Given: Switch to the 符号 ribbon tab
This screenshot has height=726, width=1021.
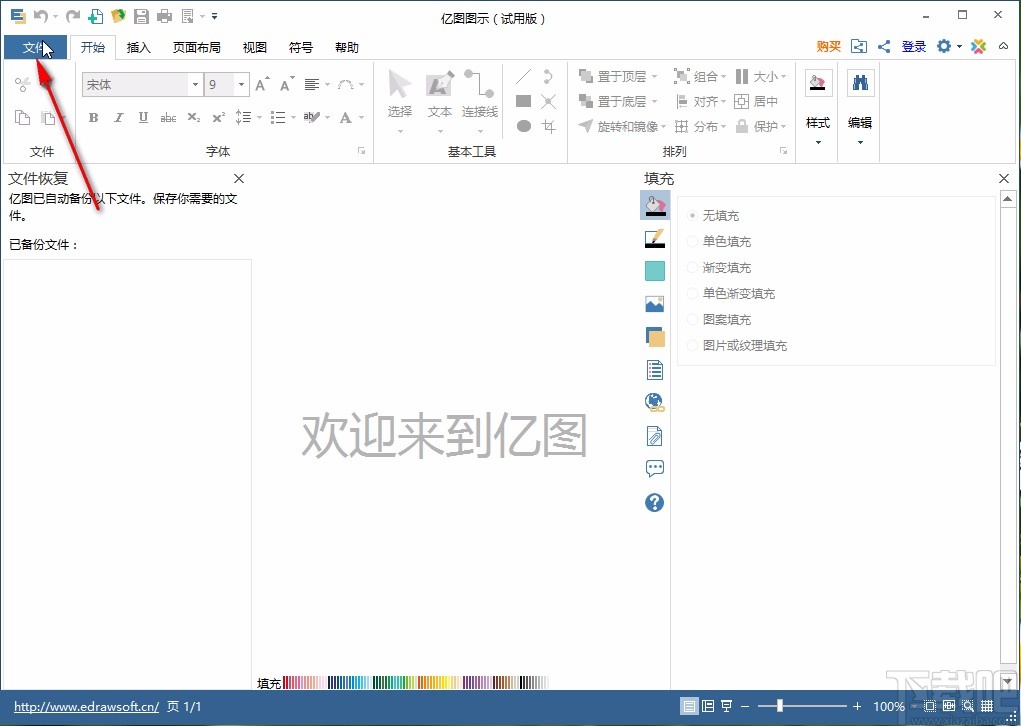Looking at the screenshot, I should click(x=301, y=48).
